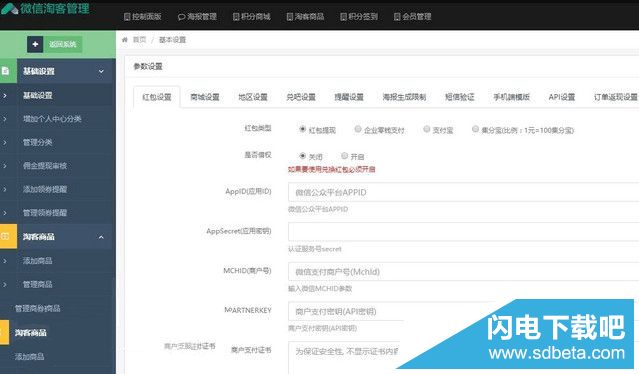Click the arrow icon before sidebar item 添加商品
This screenshot has width=639, height=374.
click(x=5, y=261)
